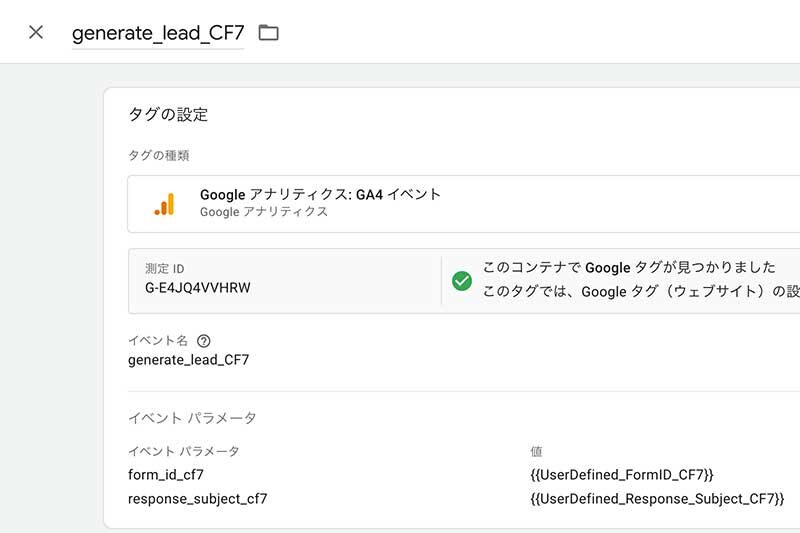Click the 値 column header
The image size is (800, 533).
pos(536,451)
